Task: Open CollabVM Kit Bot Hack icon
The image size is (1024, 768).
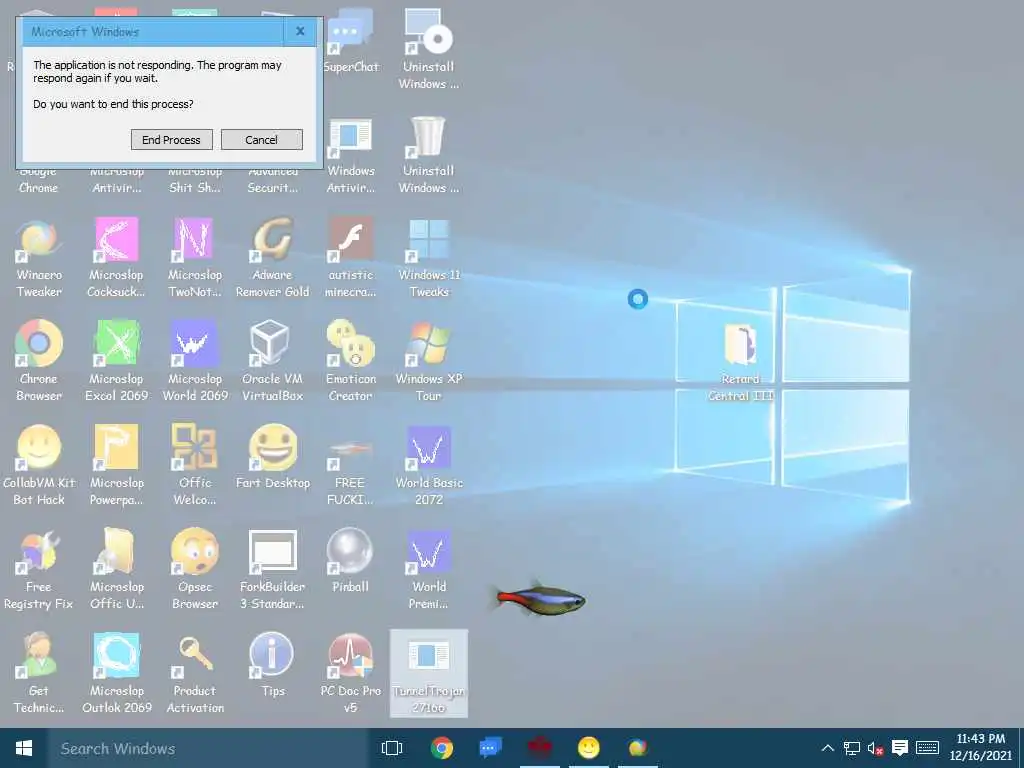Action: pyautogui.click(x=39, y=465)
